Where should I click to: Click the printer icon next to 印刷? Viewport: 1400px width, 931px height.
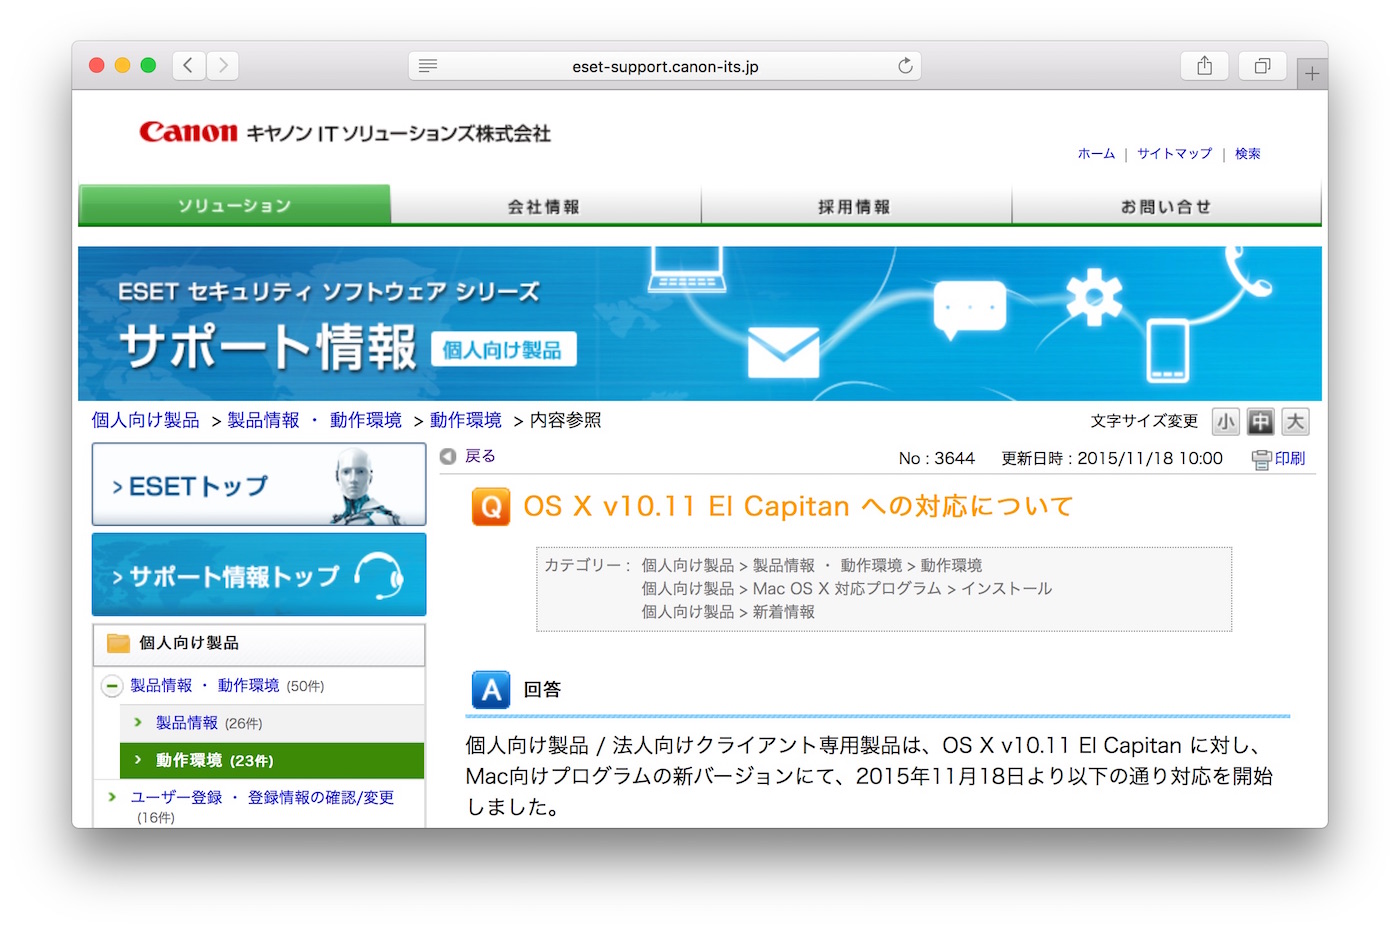point(1261,459)
